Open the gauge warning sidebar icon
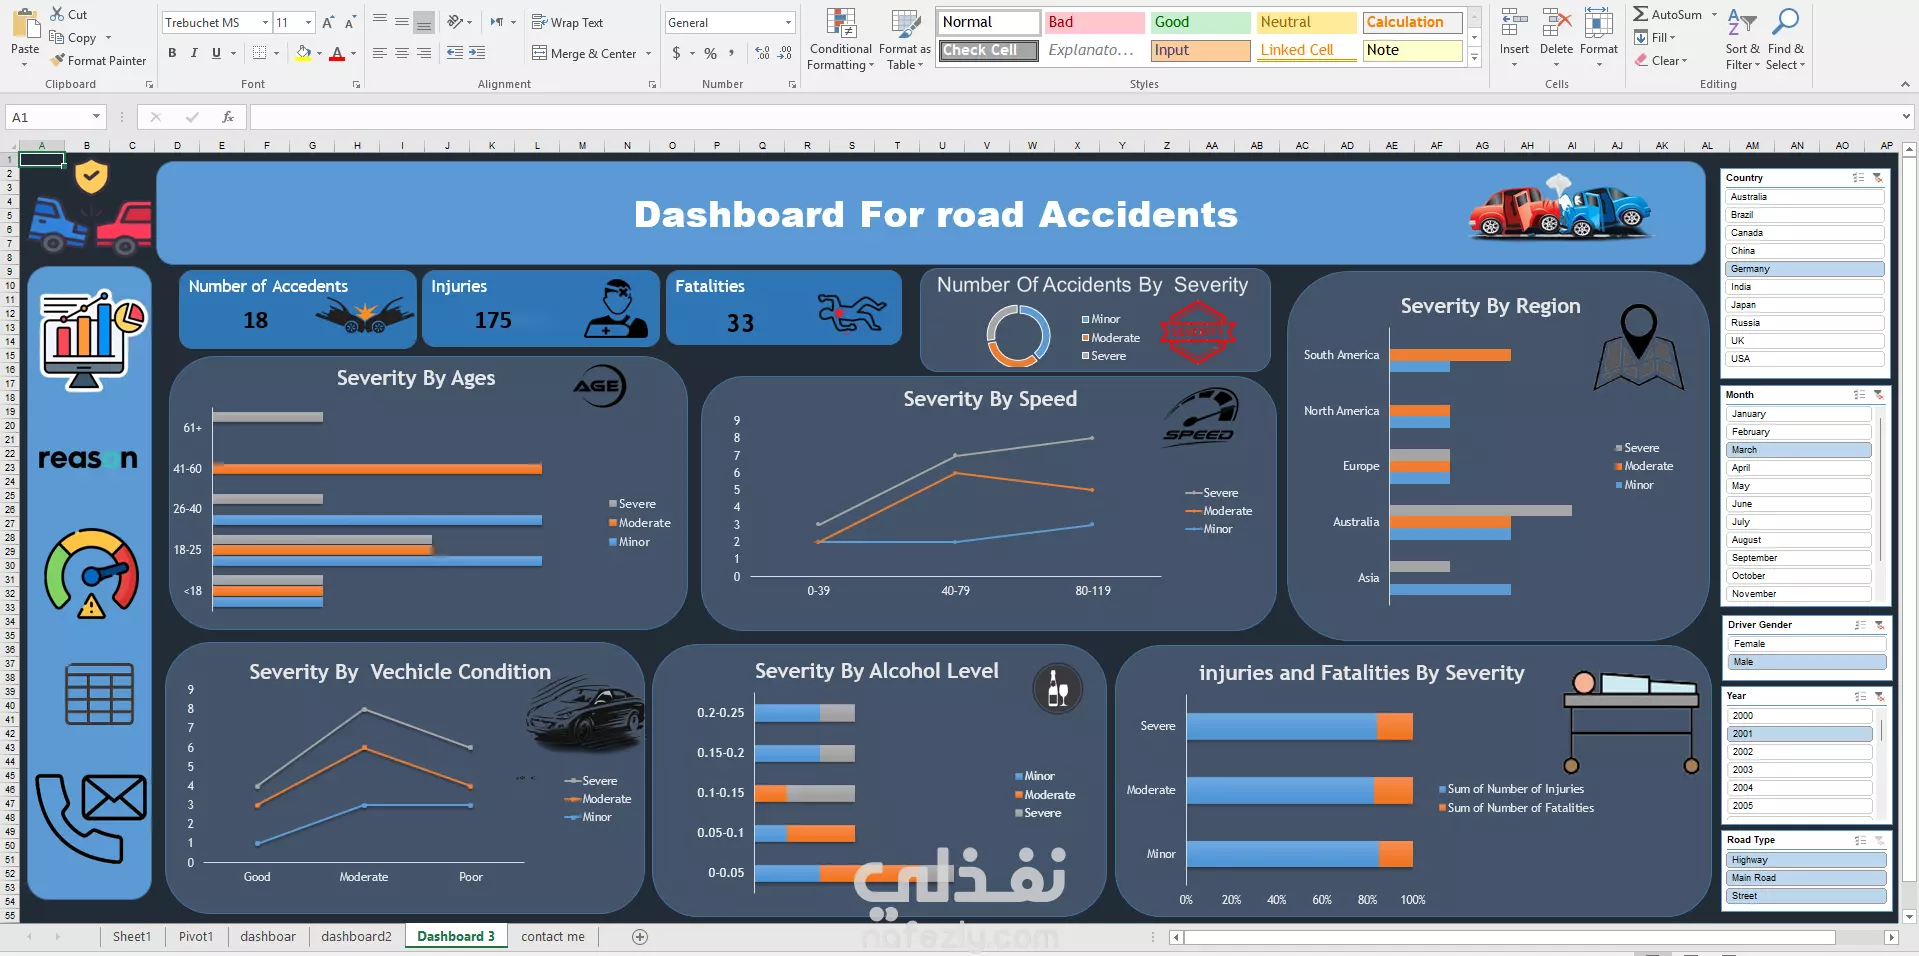This screenshot has height=956, width=1919. click(91, 573)
